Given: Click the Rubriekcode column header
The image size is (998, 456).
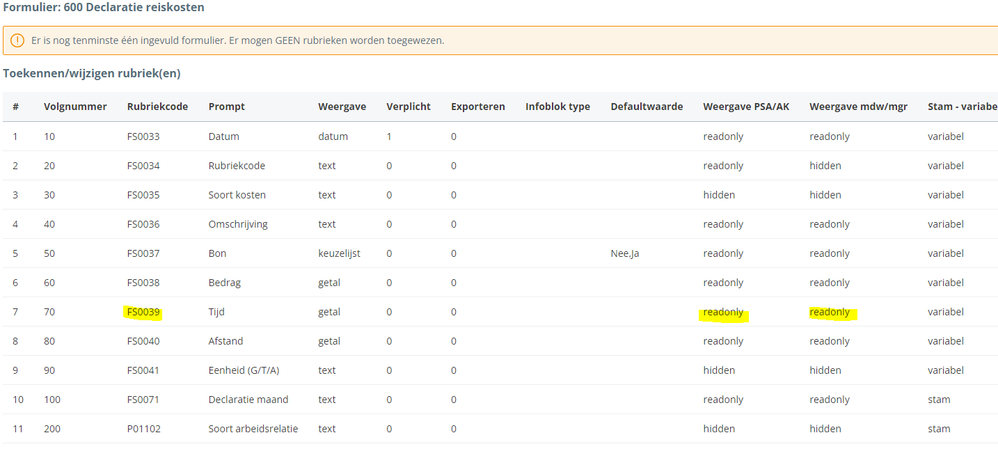Looking at the screenshot, I should (157, 106).
